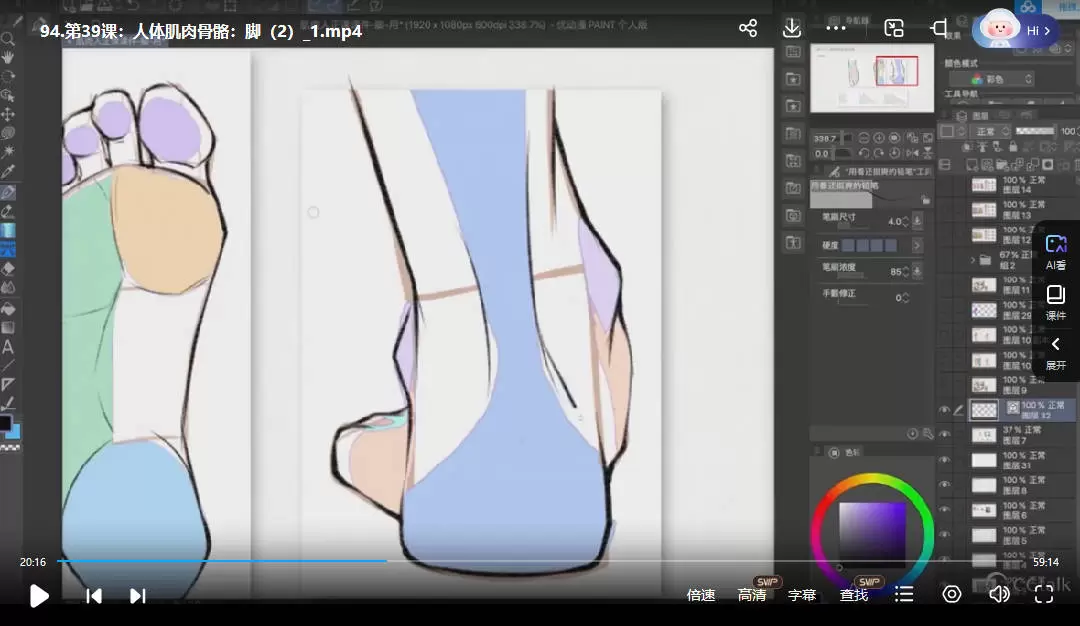Open the 课件 courseware panel
Image resolution: width=1080 pixels, height=626 pixels.
1056,302
